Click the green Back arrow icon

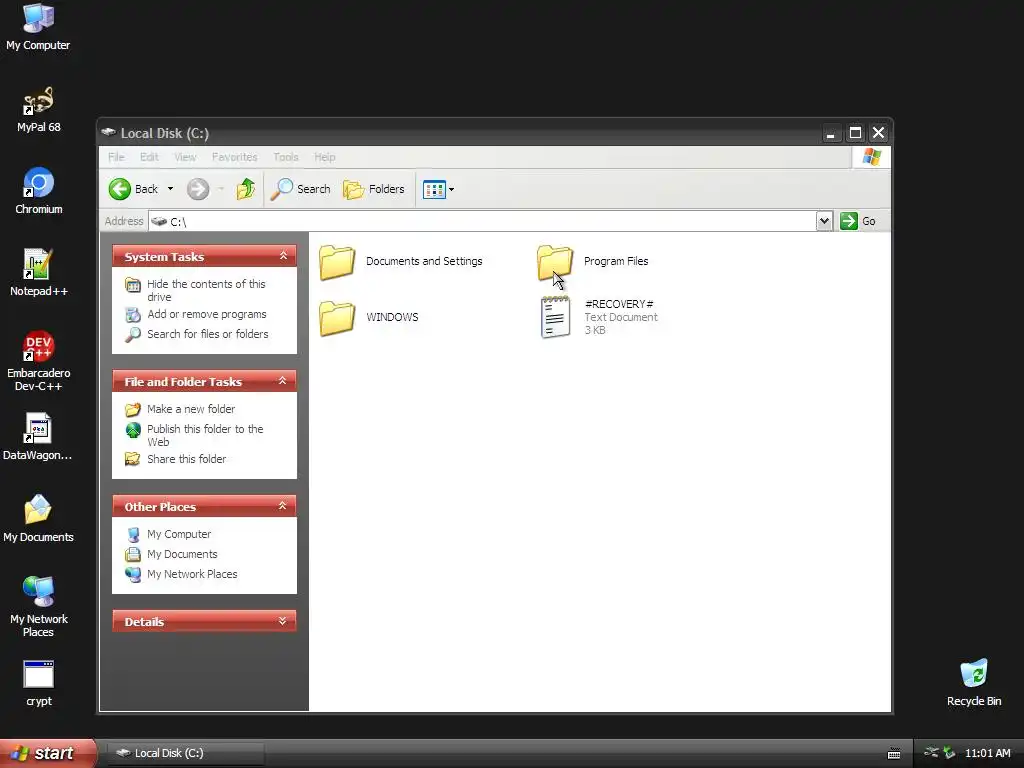(120, 189)
